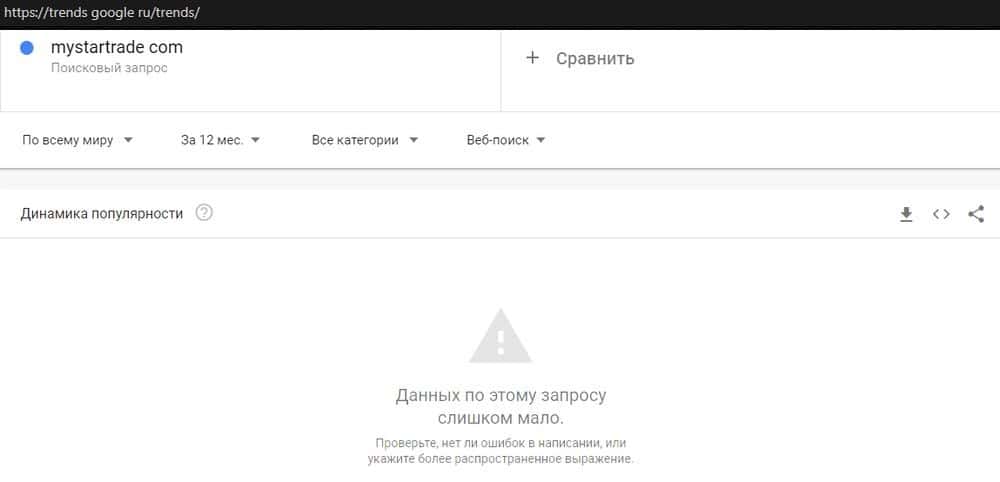1000x482 pixels.
Task: Click the arrow beside Веб-поиск
Action: (x=541, y=140)
